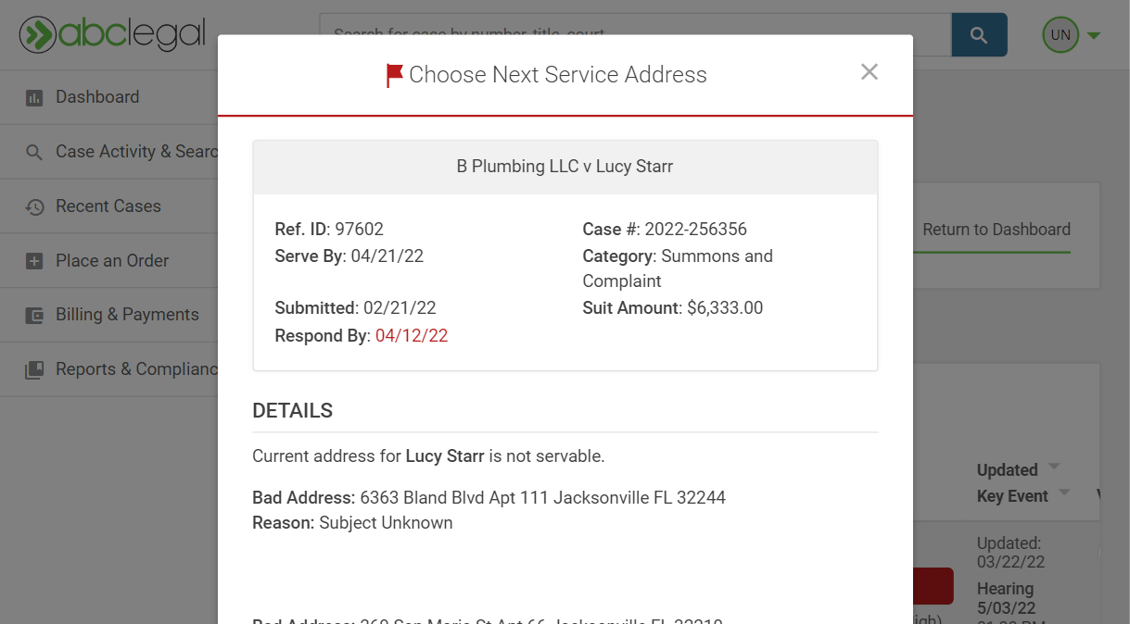Select Case Activity & Search in the sidebar
Viewport: 1130px width, 624px height.
point(130,151)
